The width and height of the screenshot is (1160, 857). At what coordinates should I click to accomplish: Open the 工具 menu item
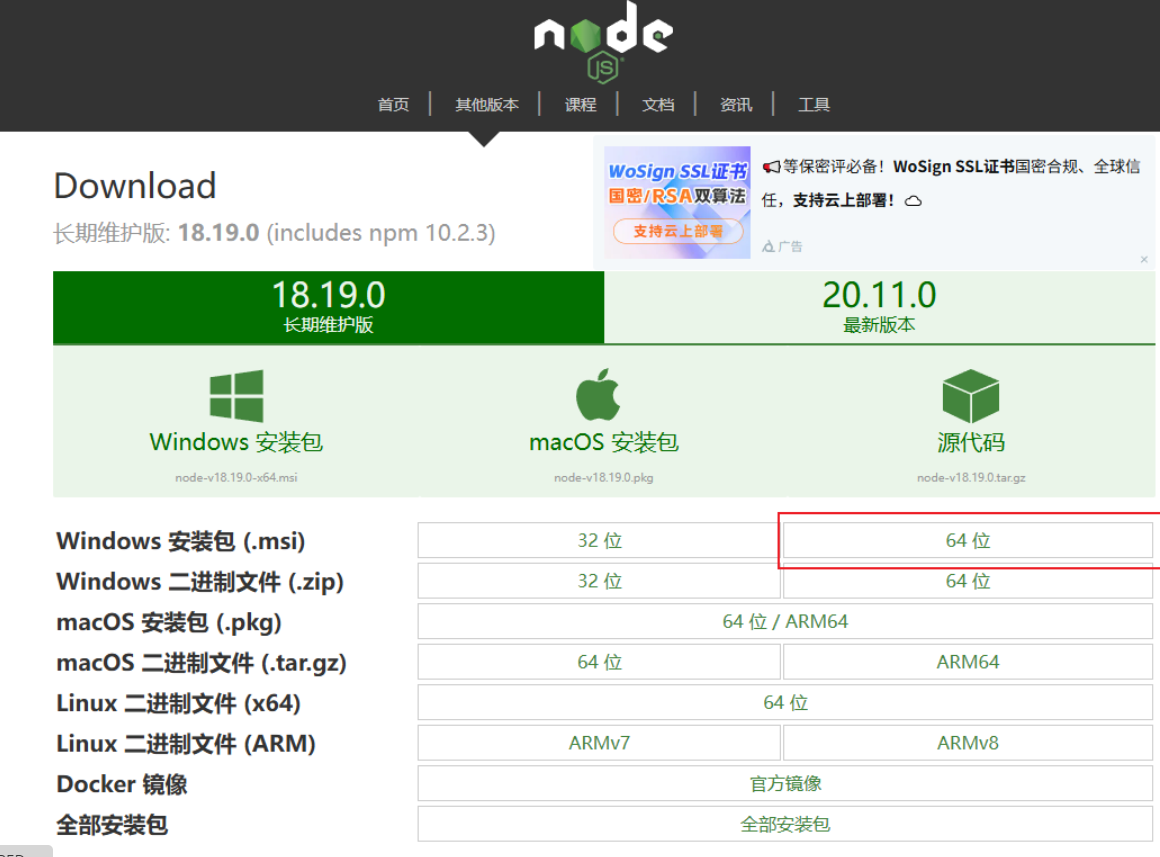(x=813, y=104)
